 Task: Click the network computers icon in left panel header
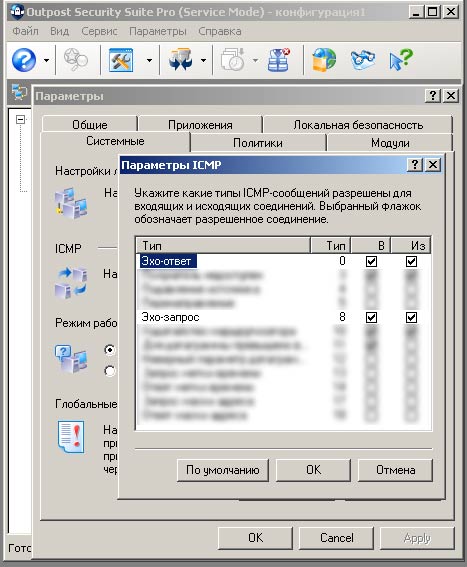19,92
